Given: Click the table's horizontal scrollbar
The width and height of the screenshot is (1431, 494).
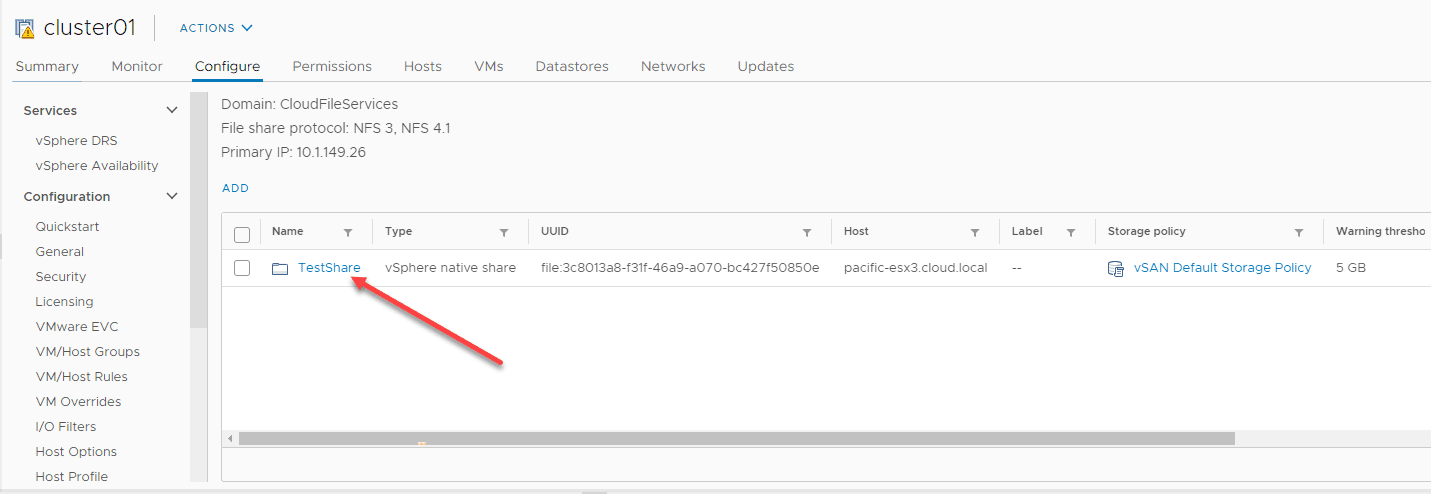Looking at the screenshot, I should click(737, 439).
